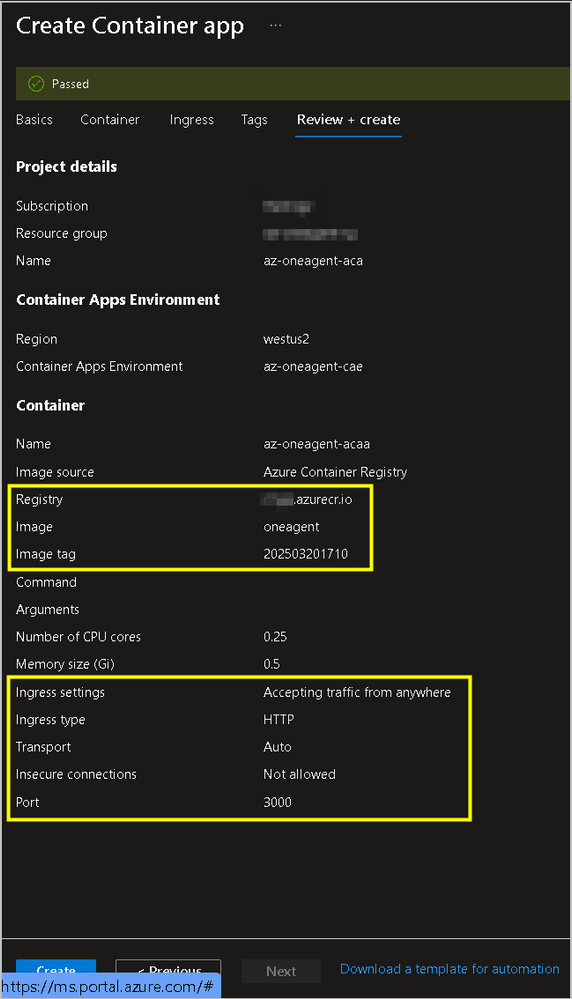Switch to the Basics tab
This screenshot has width=572, height=999.
pyautogui.click(x=34, y=120)
